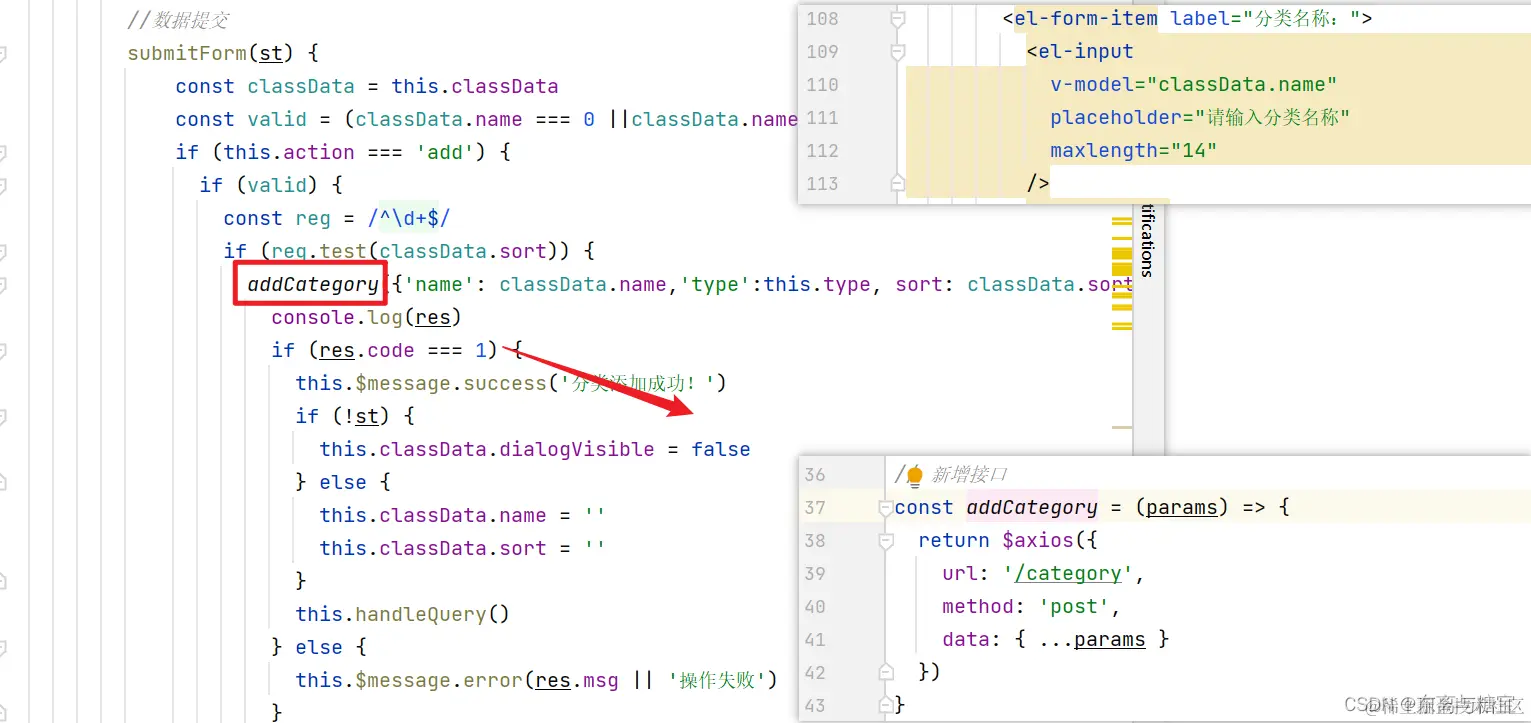Screen dimensions: 1531x723
Task: Click the '新增接口' comment on line 36
Action: (x=969, y=475)
